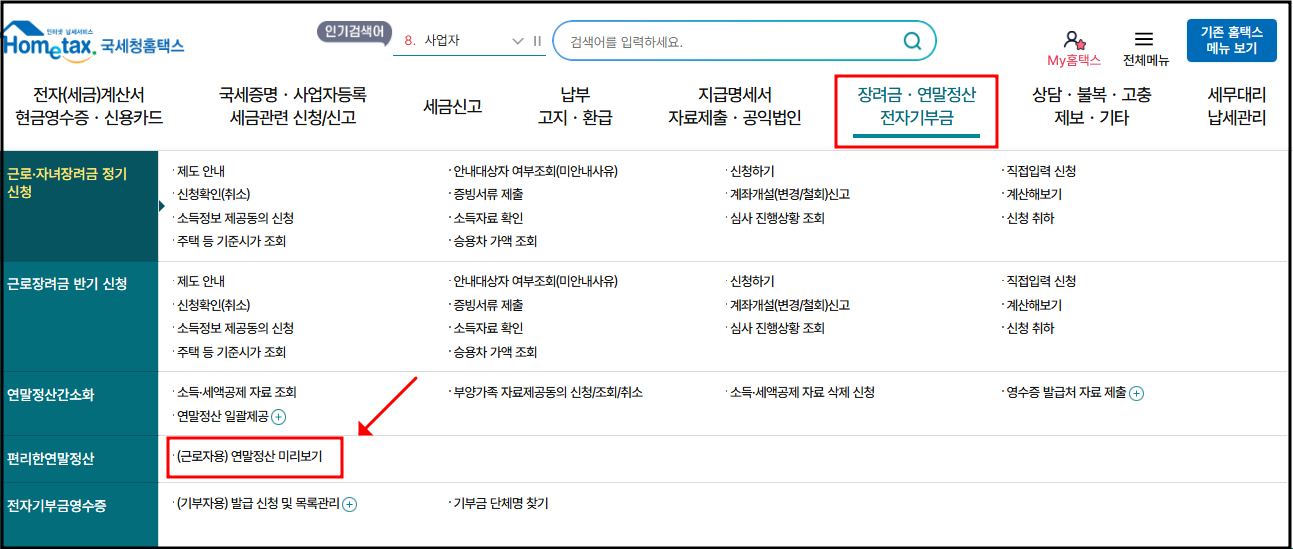Select 근로·자녀장려금 정기 신청 category
Image resolution: width=1293 pixels, height=549 pixels.
pyautogui.click(x=79, y=206)
